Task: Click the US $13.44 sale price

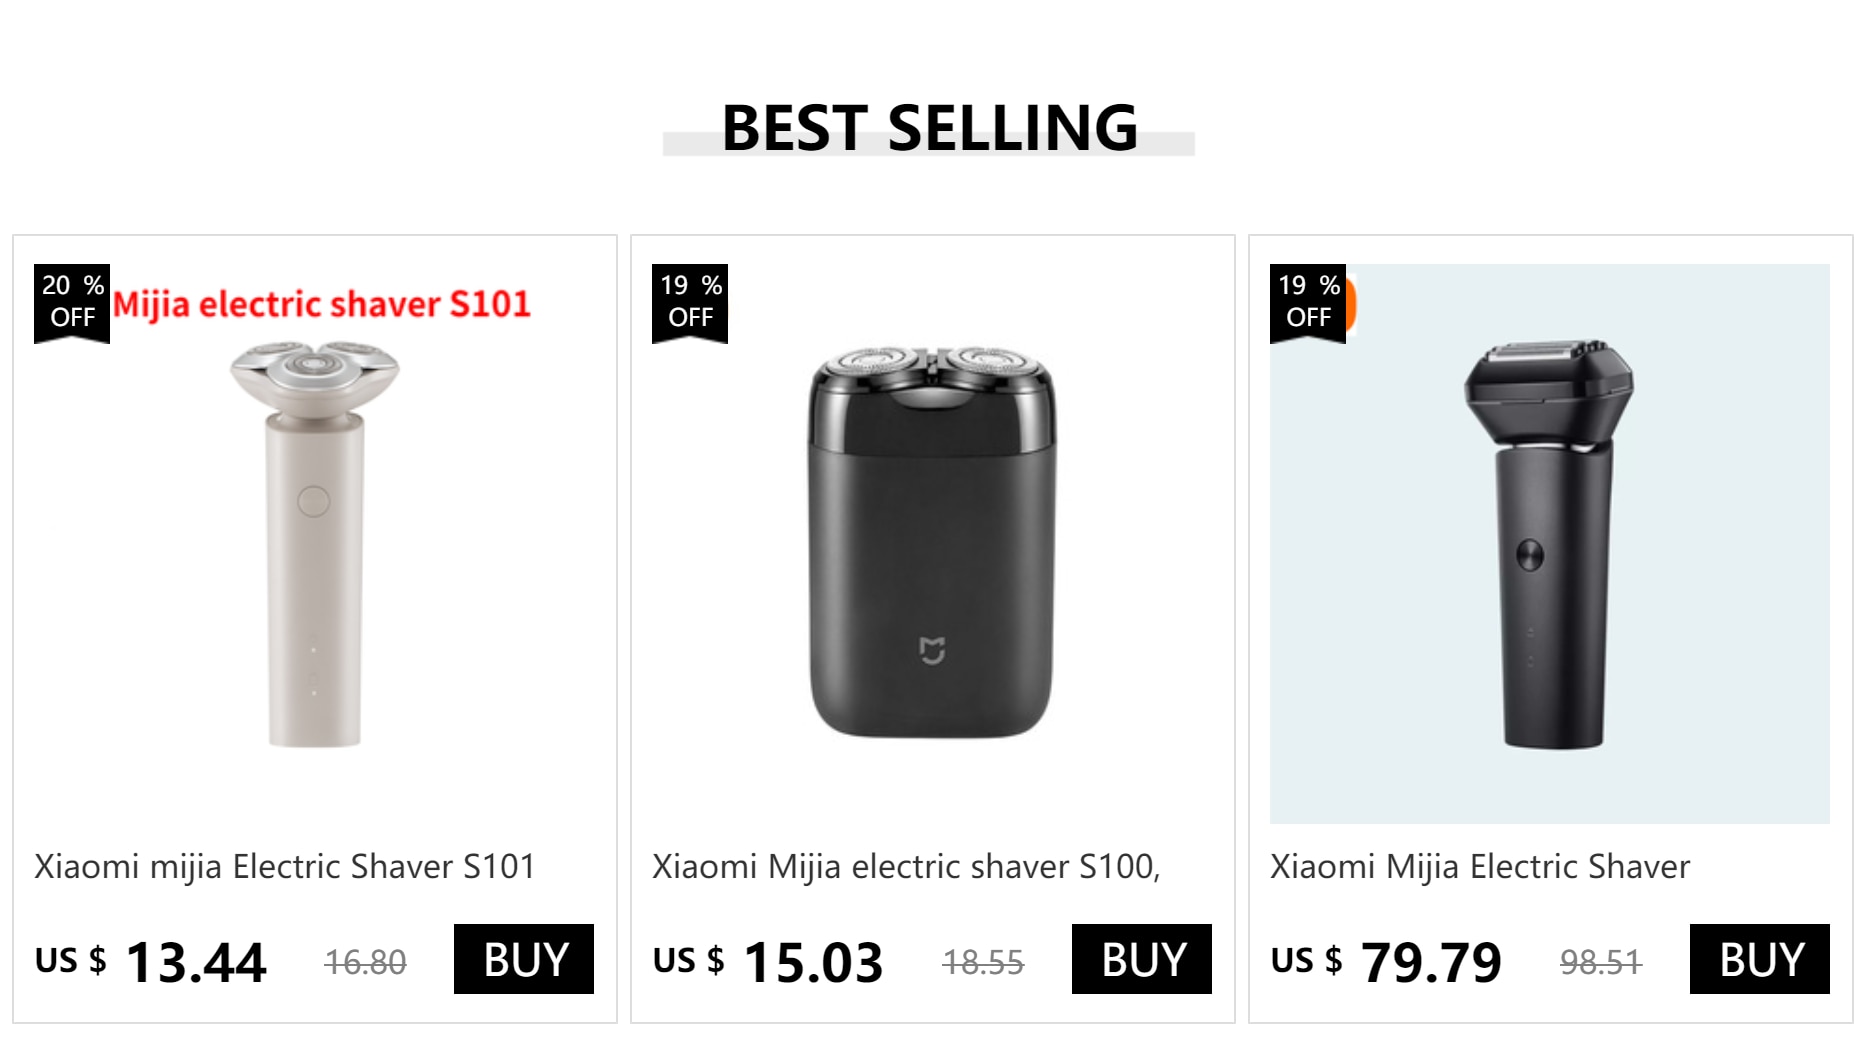Action: 151,962
